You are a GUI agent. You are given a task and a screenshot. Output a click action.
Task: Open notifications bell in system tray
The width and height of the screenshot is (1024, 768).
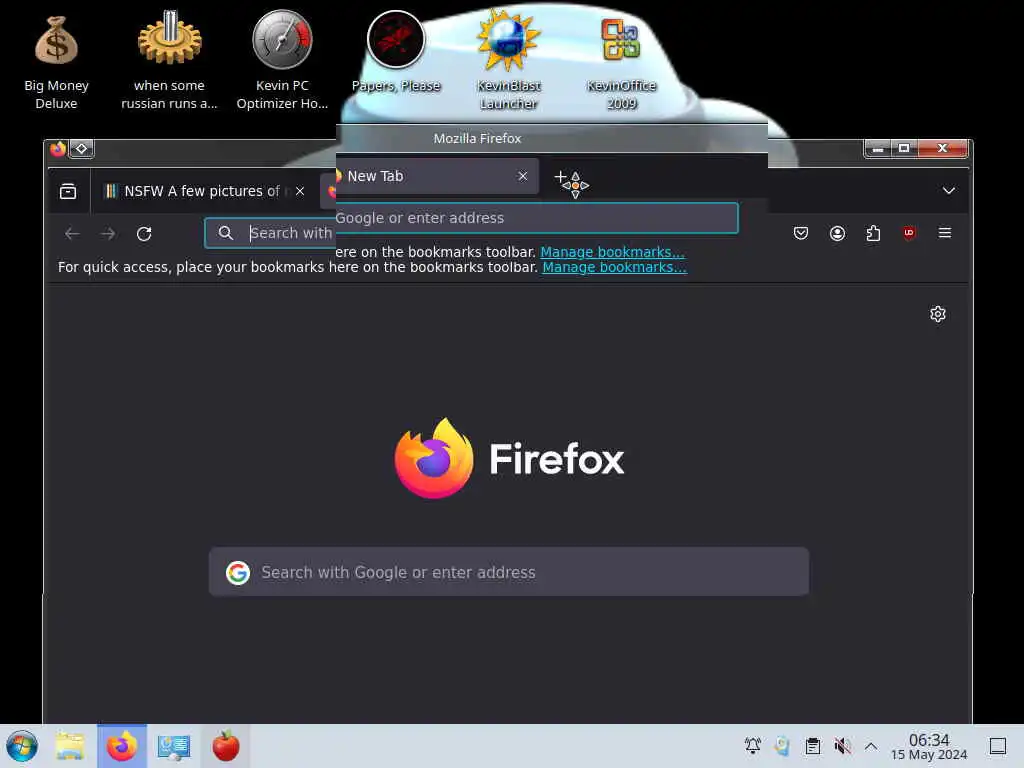(752, 746)
